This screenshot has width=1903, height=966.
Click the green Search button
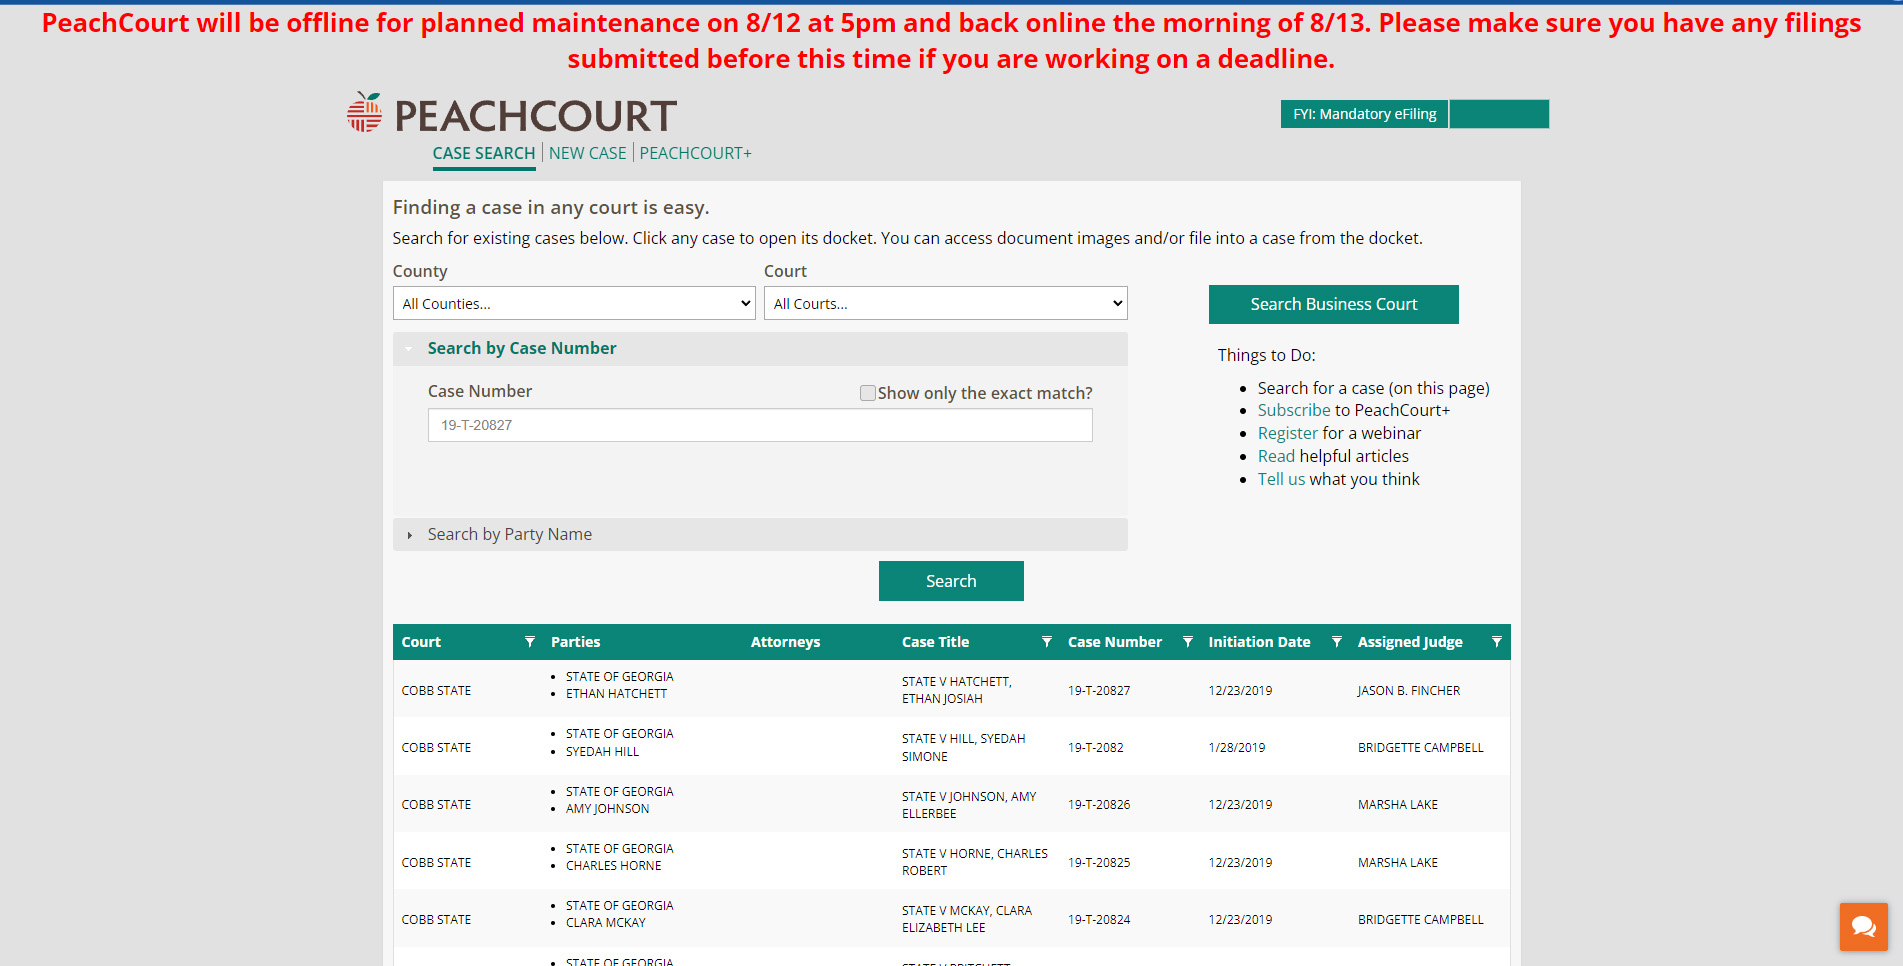951,581
